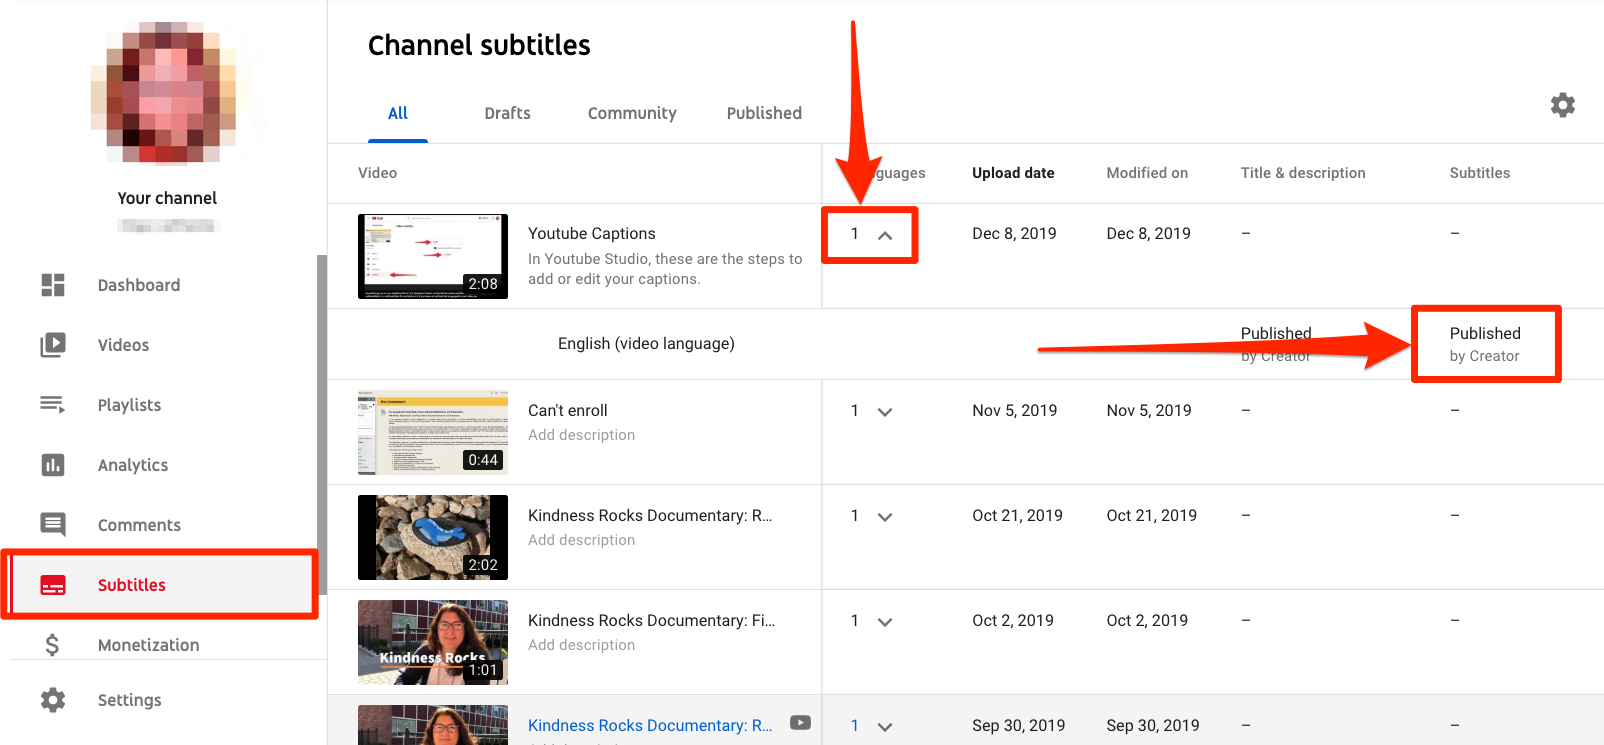Image resolution: width=1604 pixels, height=745 pixels.
Task: Switch to the Community tab
Action: click(631, 113)
